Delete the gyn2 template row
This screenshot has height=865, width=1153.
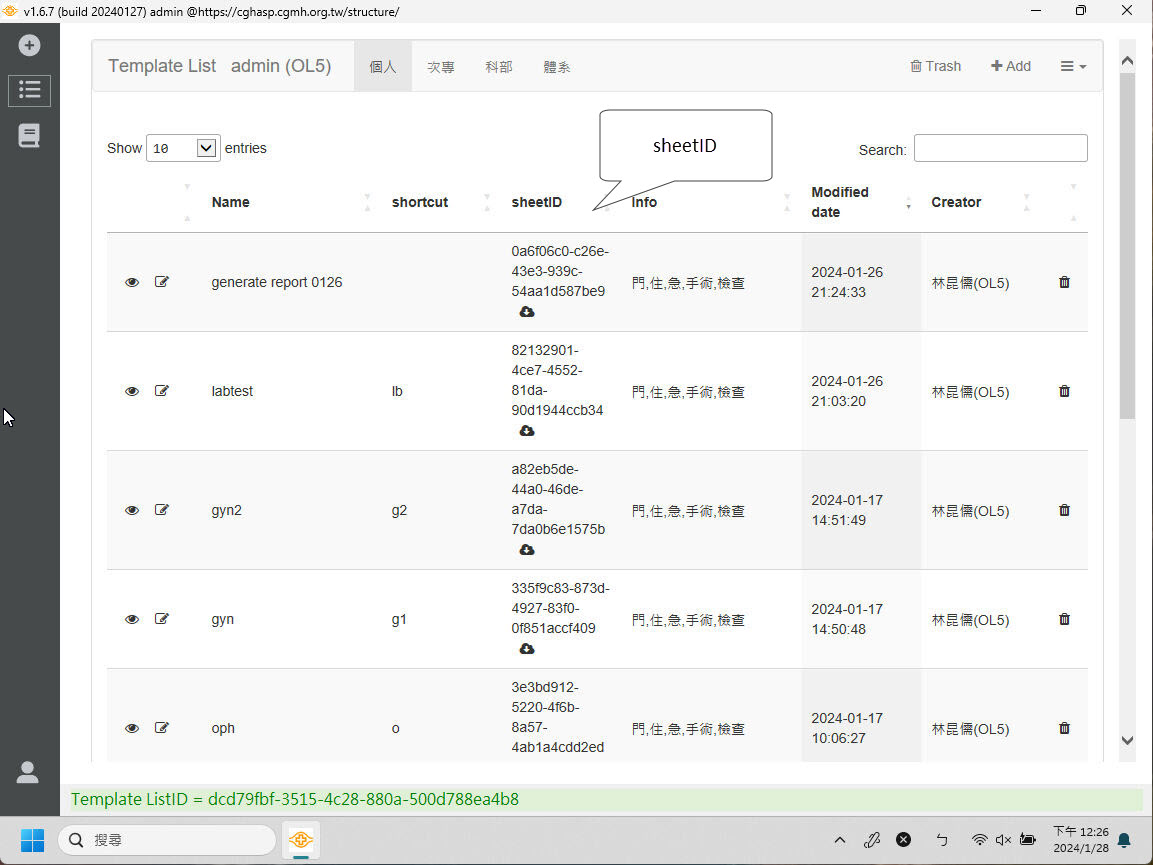click(1064, 510)
